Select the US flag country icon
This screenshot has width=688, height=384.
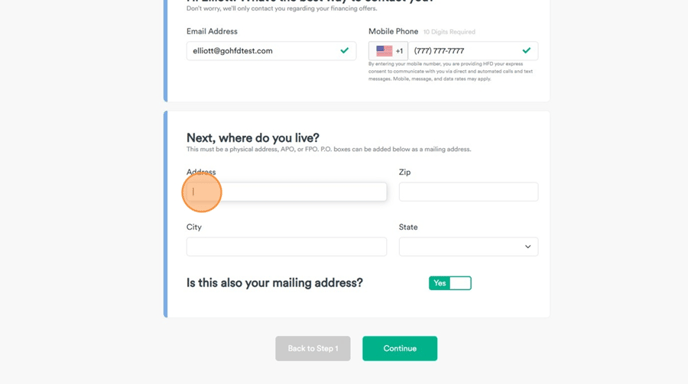pyautogui.click(x=384, y=51)
